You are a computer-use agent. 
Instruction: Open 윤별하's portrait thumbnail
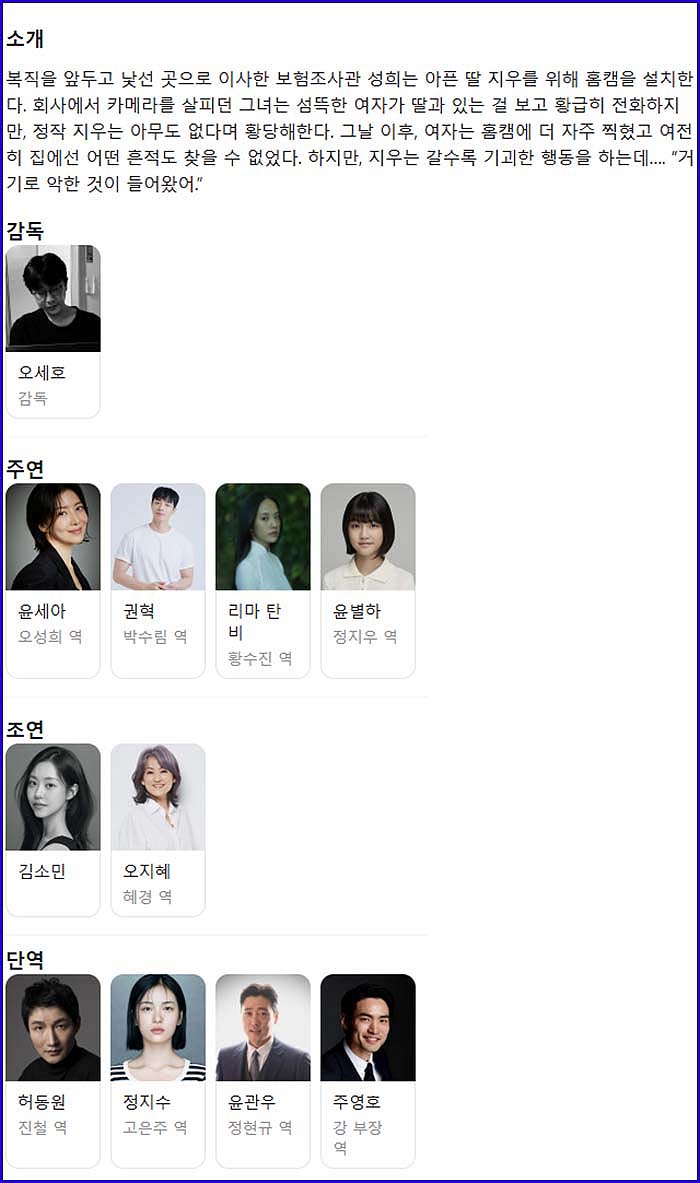(x=367, y=536)
